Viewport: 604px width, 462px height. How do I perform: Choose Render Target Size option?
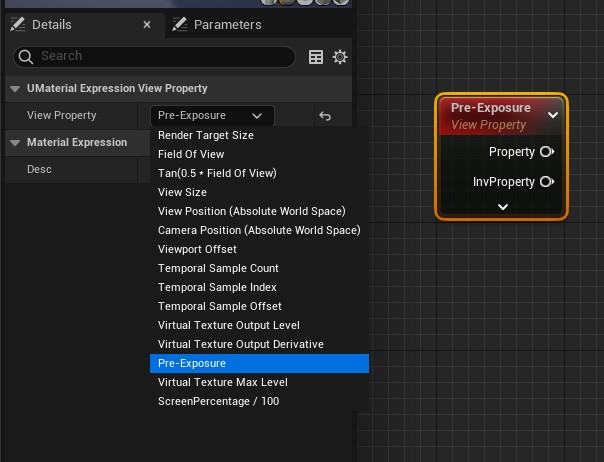pos(206,135)
